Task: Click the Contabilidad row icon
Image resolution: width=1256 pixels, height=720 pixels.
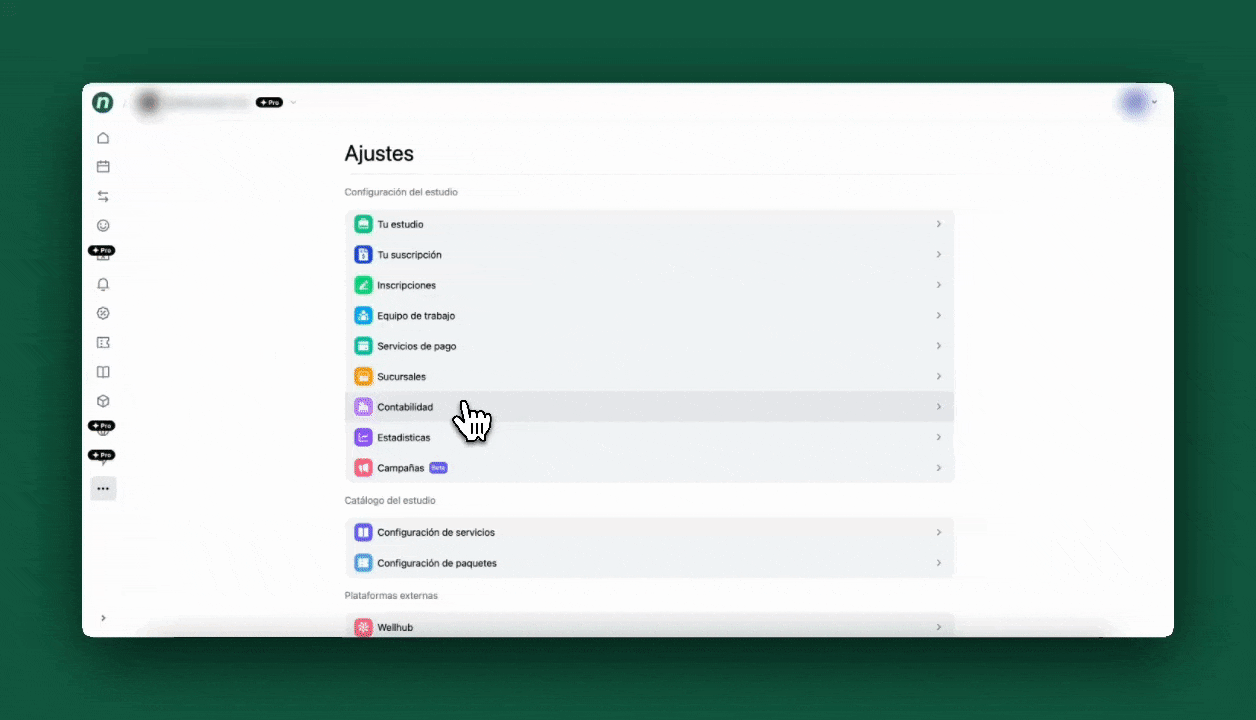Action: (x=363, y=407)
